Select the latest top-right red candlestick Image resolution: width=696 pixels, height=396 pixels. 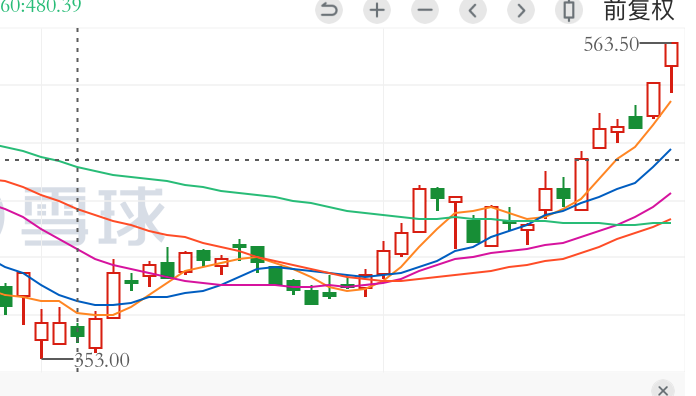point(671,67)
